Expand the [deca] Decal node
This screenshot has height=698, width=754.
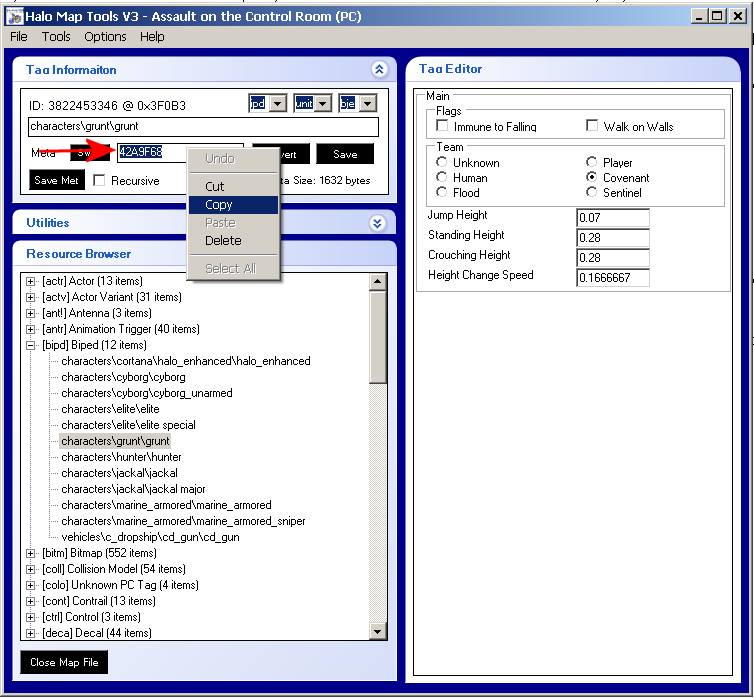click(x=30, y=634)
